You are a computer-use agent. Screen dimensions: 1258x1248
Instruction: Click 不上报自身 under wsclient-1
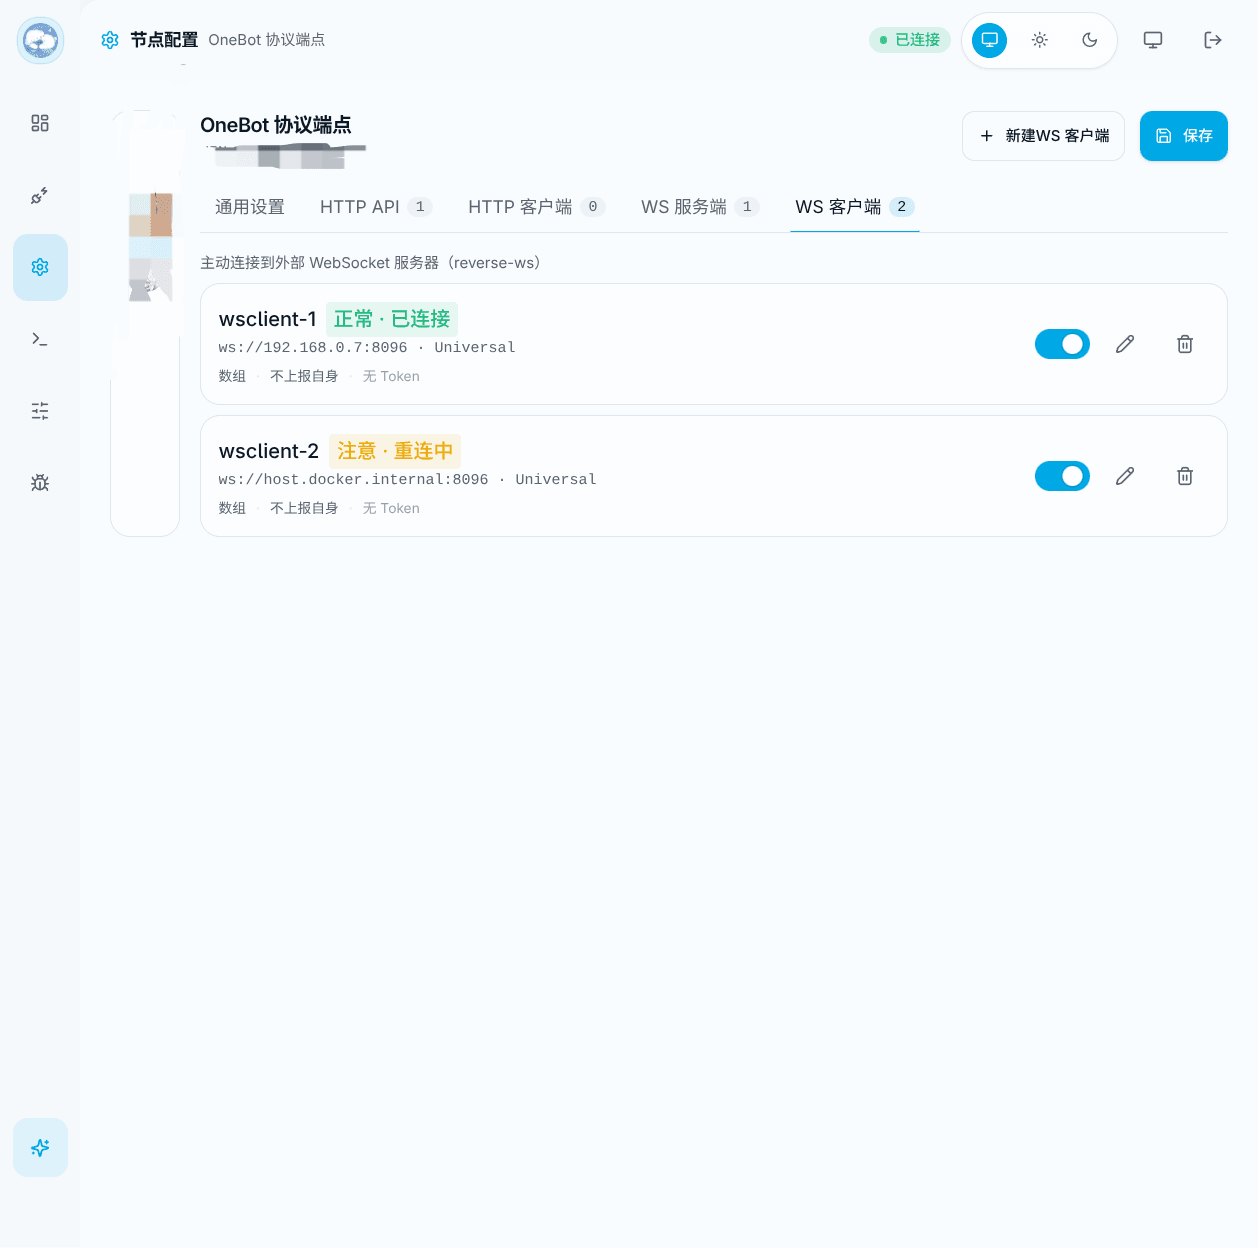[304, 376]
